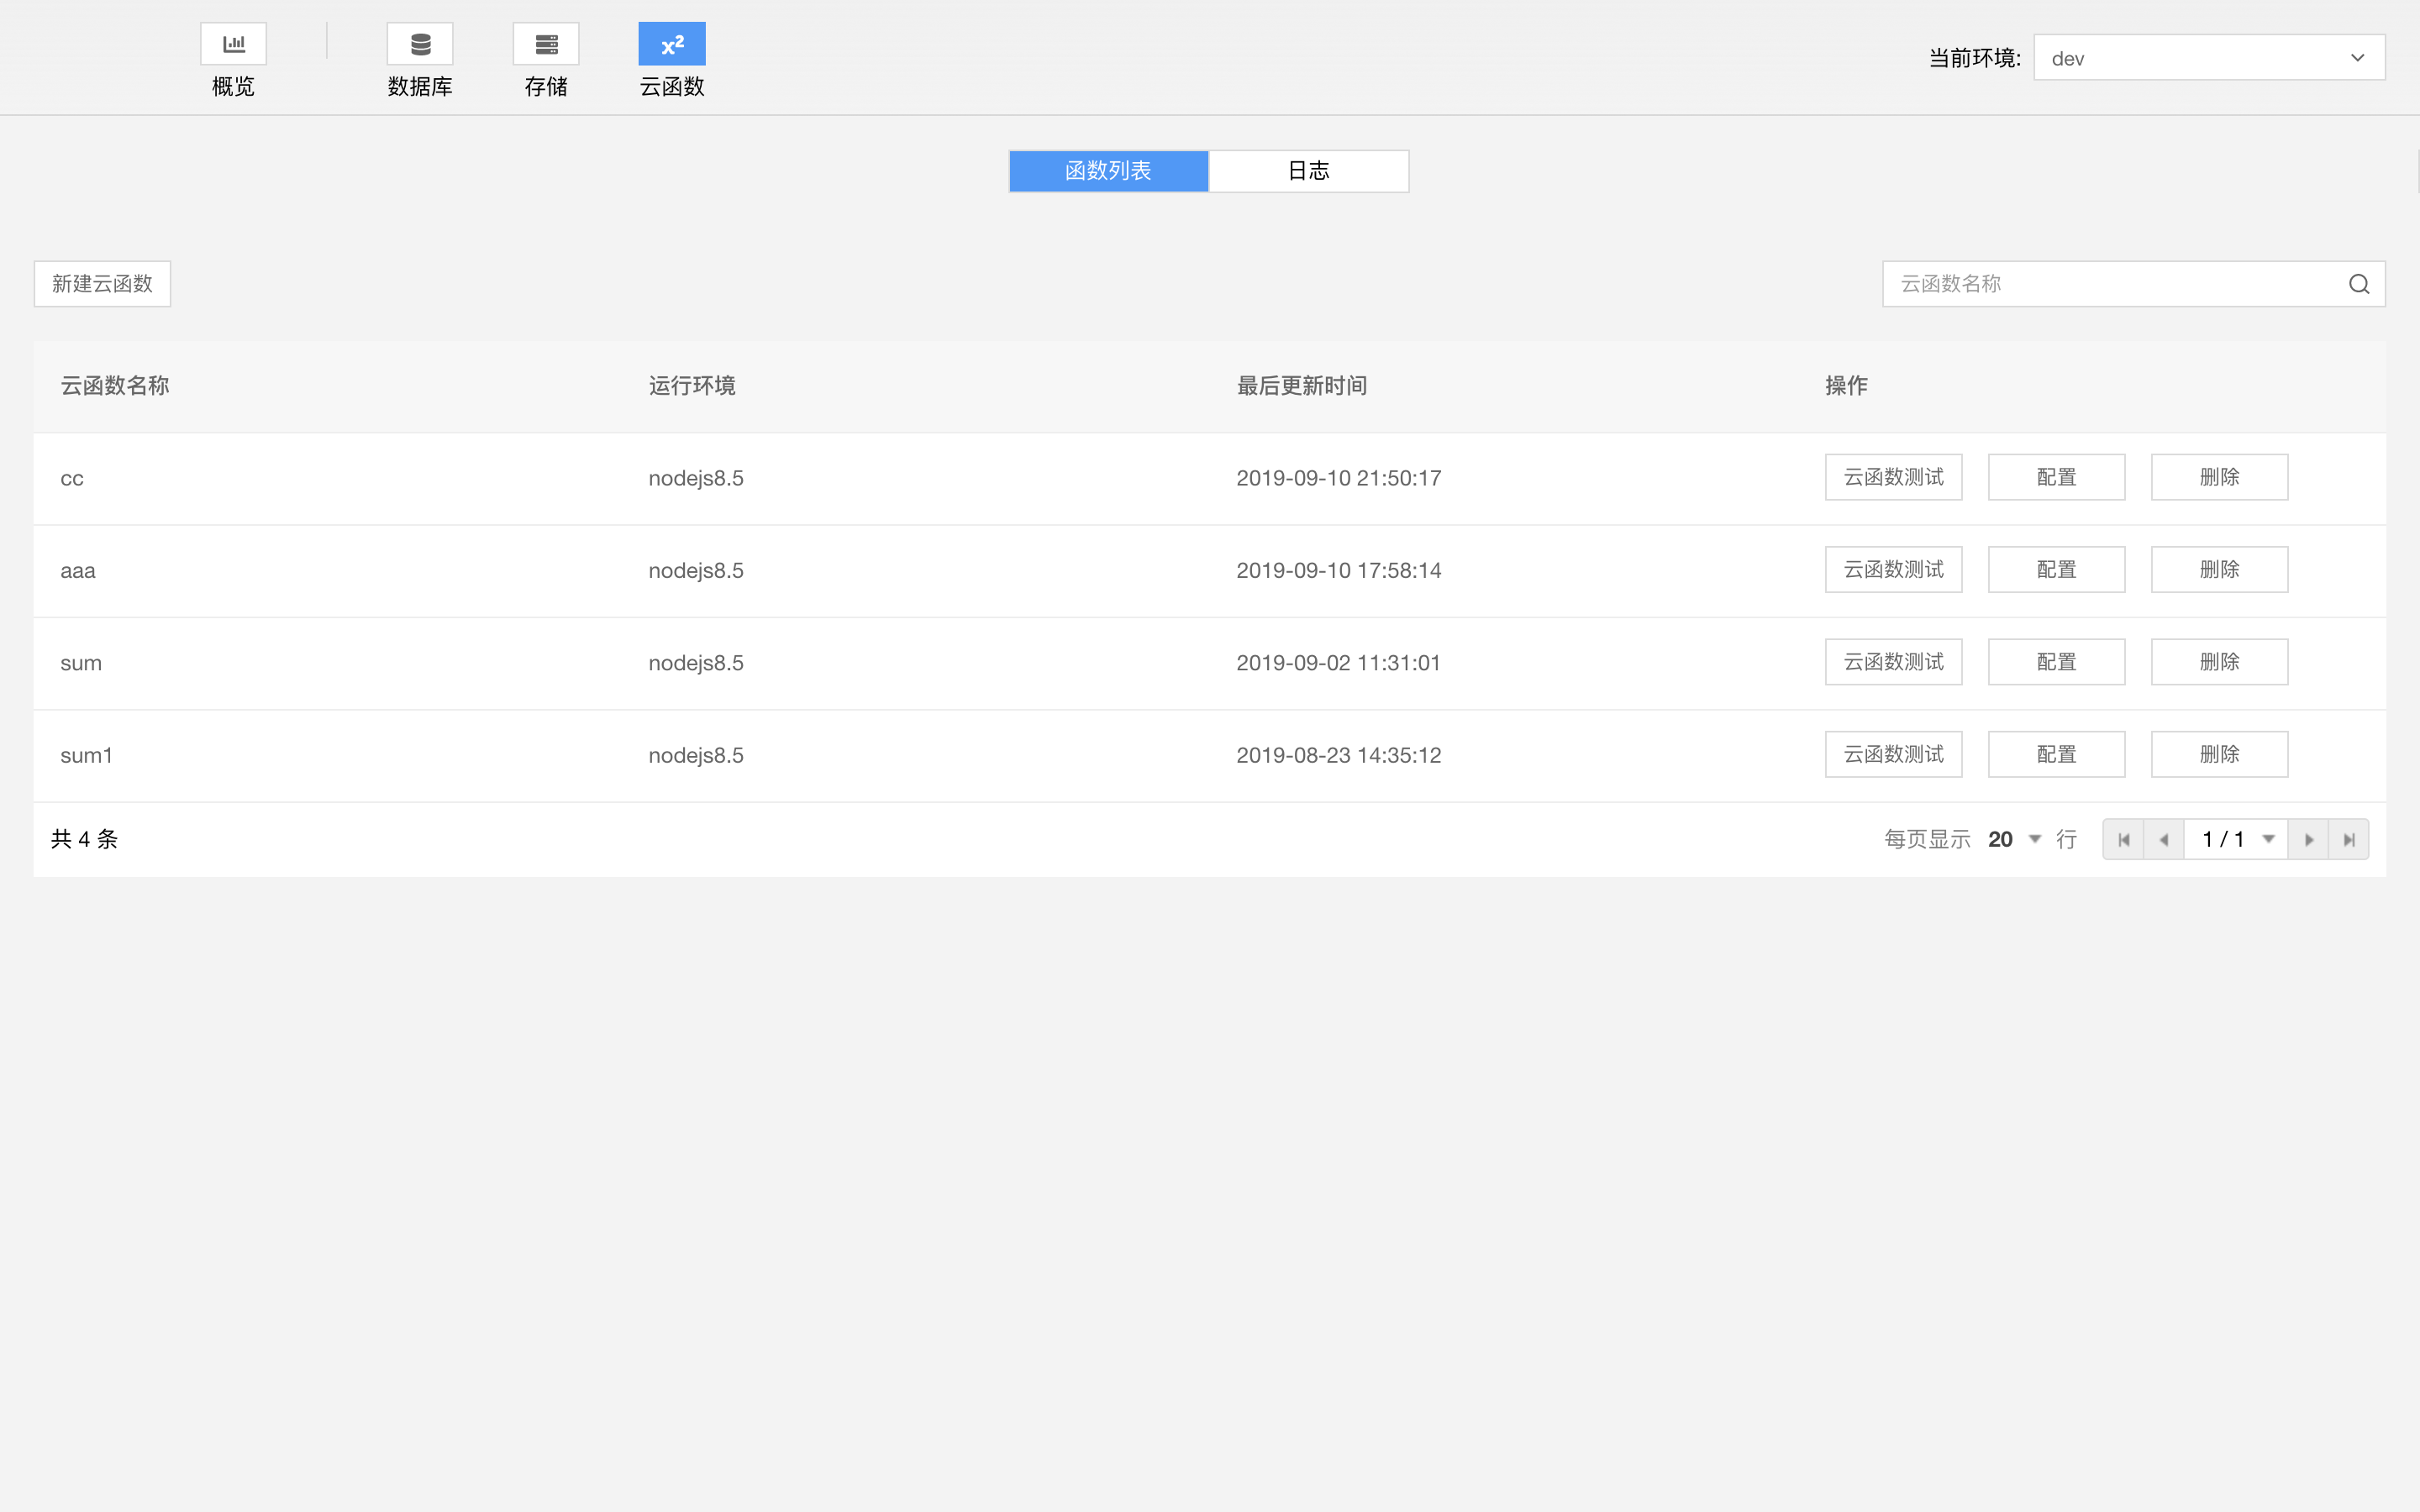The height and width of the screenshot is (1512, 2420).
Task: Open the 概览 overview chart icon
Action: (x=233, y=44)
